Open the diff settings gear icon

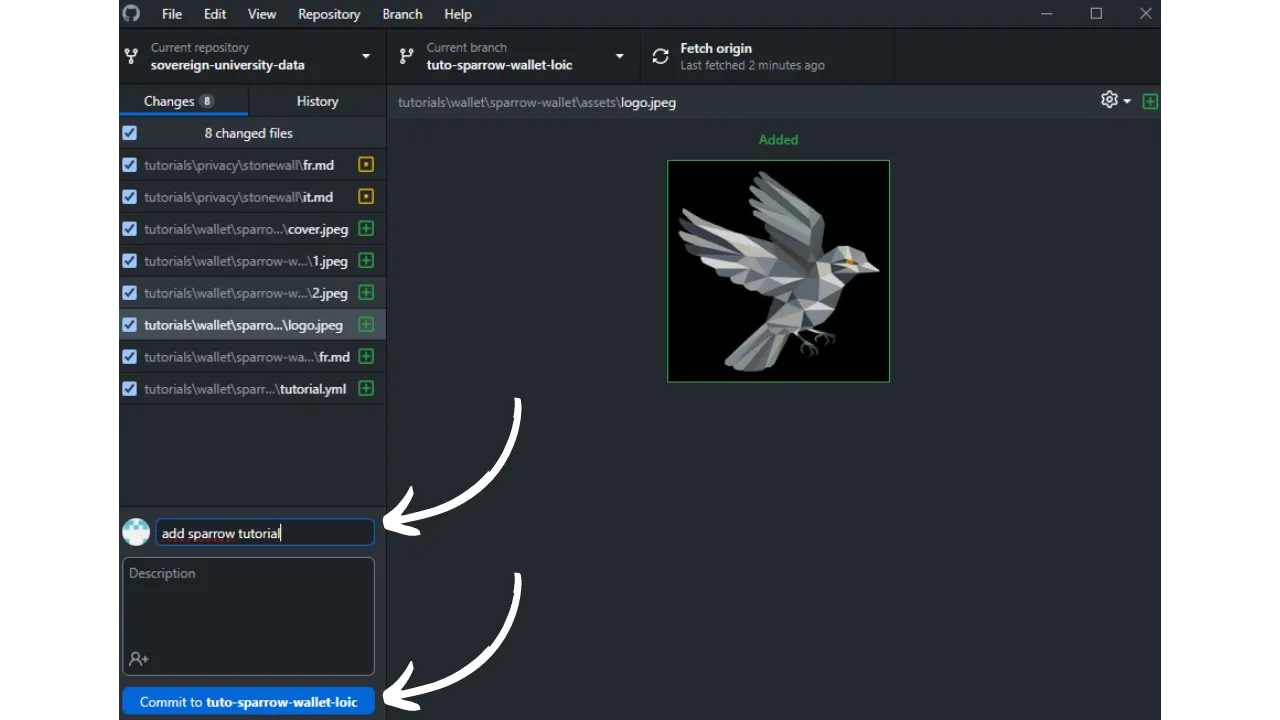pos(1109,100)
